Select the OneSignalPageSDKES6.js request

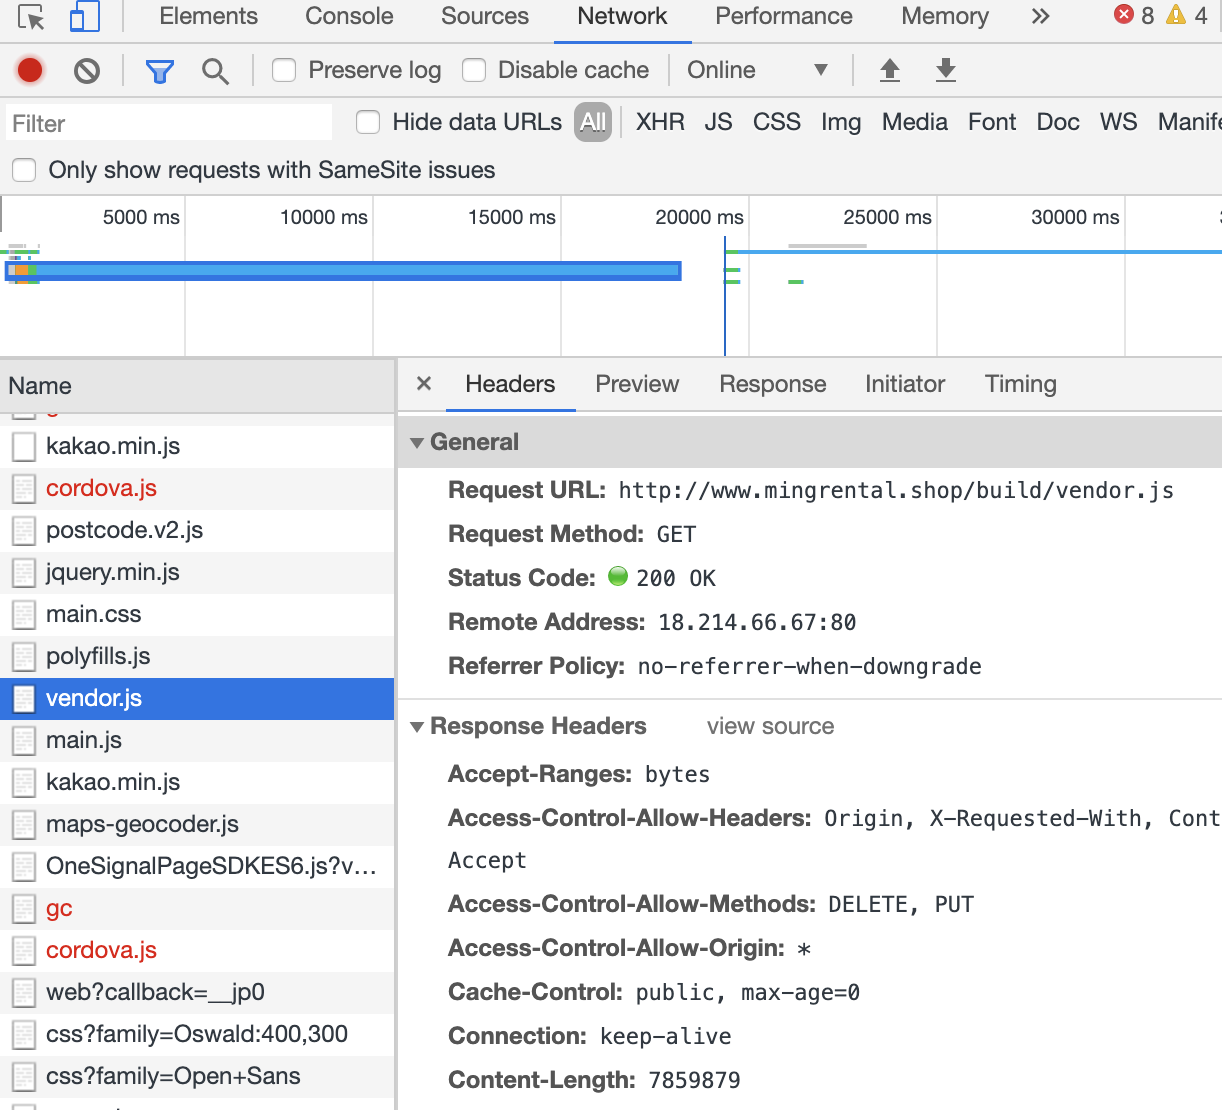(x=197, y=866)
